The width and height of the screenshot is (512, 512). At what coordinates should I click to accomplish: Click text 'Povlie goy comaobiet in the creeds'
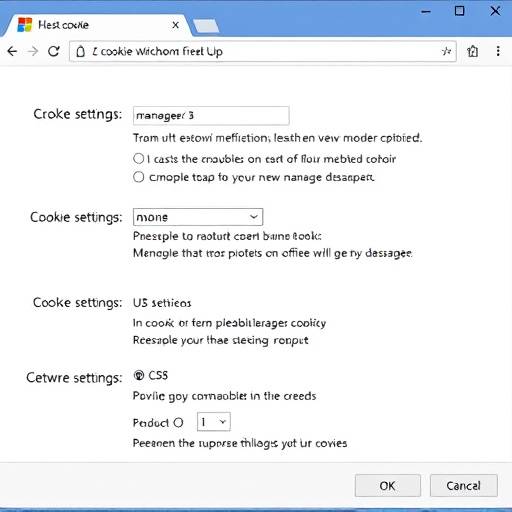[x=224, y=396]
